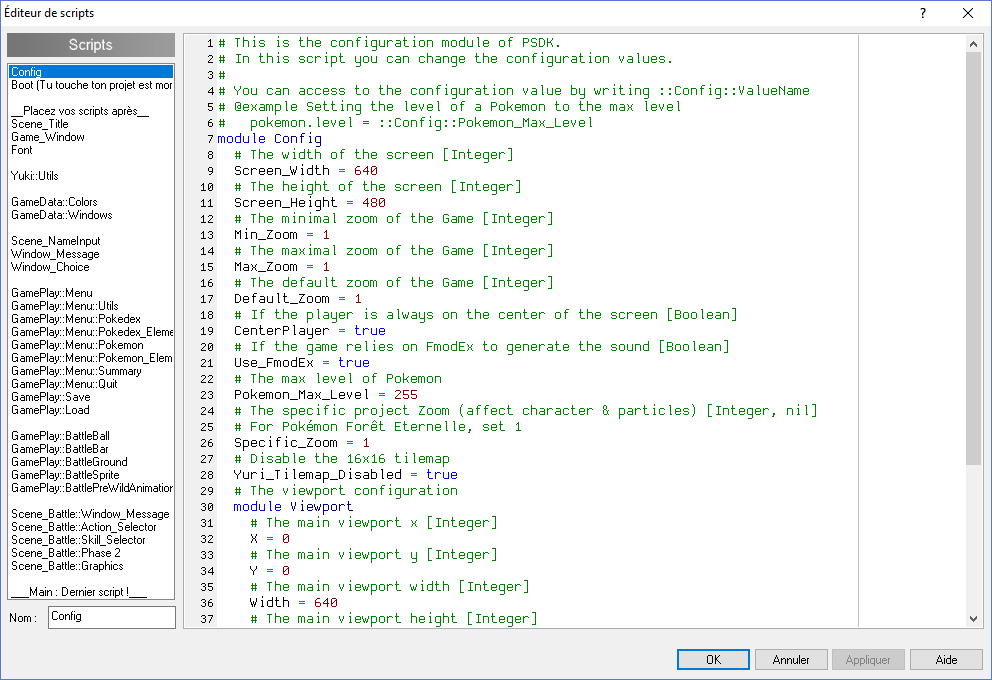Click the Pokemon_Max_Level value 255
The image size is (992, 680).
coord(406,395)
